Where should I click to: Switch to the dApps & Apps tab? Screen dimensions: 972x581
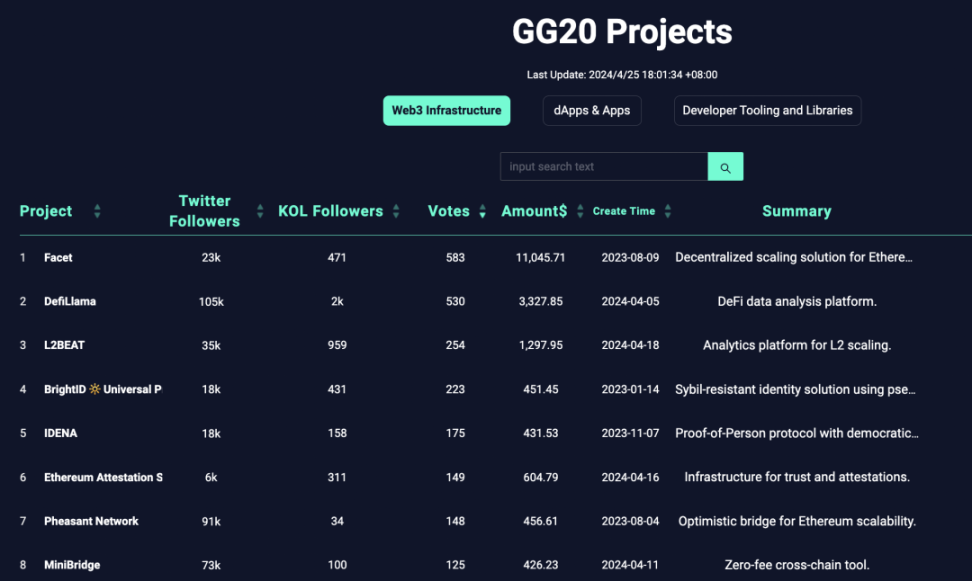(x=591, y=110)
